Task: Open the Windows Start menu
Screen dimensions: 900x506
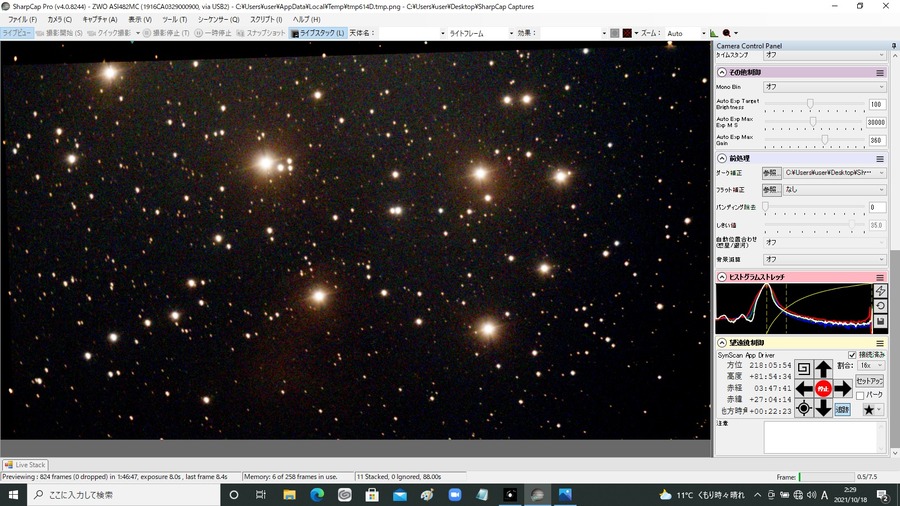Action: point(13,495)
